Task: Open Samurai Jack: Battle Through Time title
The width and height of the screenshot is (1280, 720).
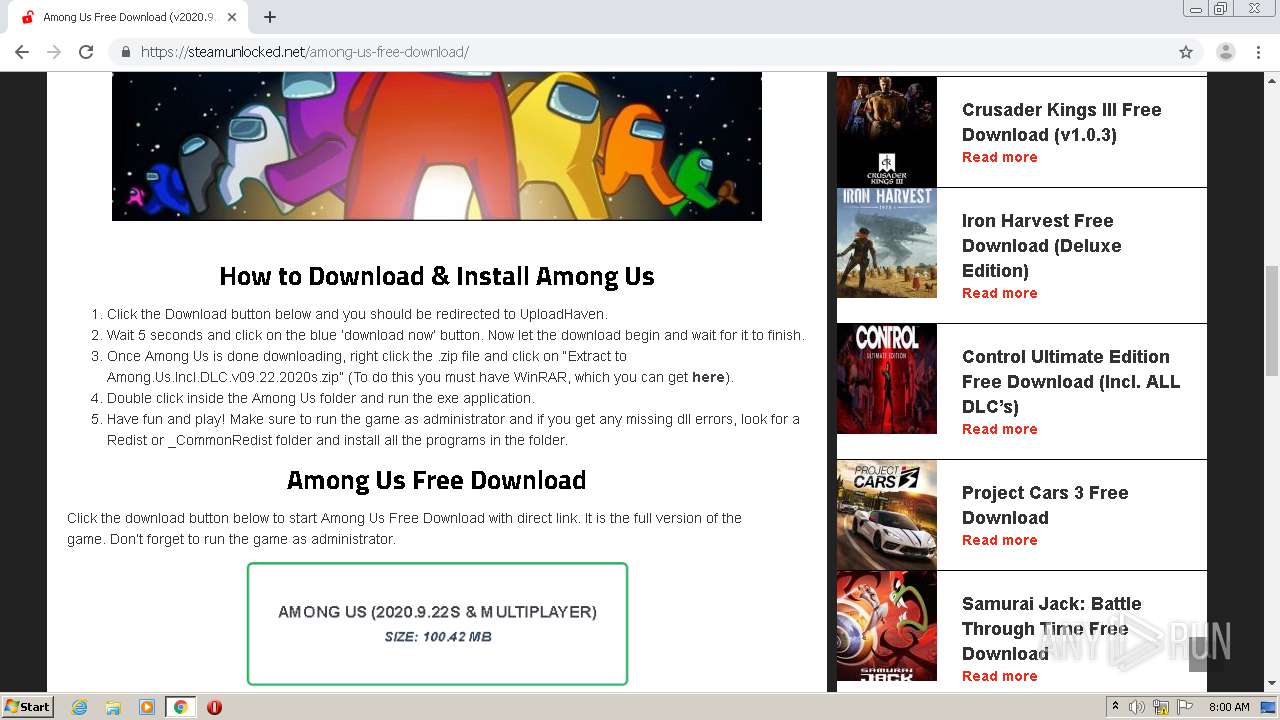Action: tap(1052, 628)
